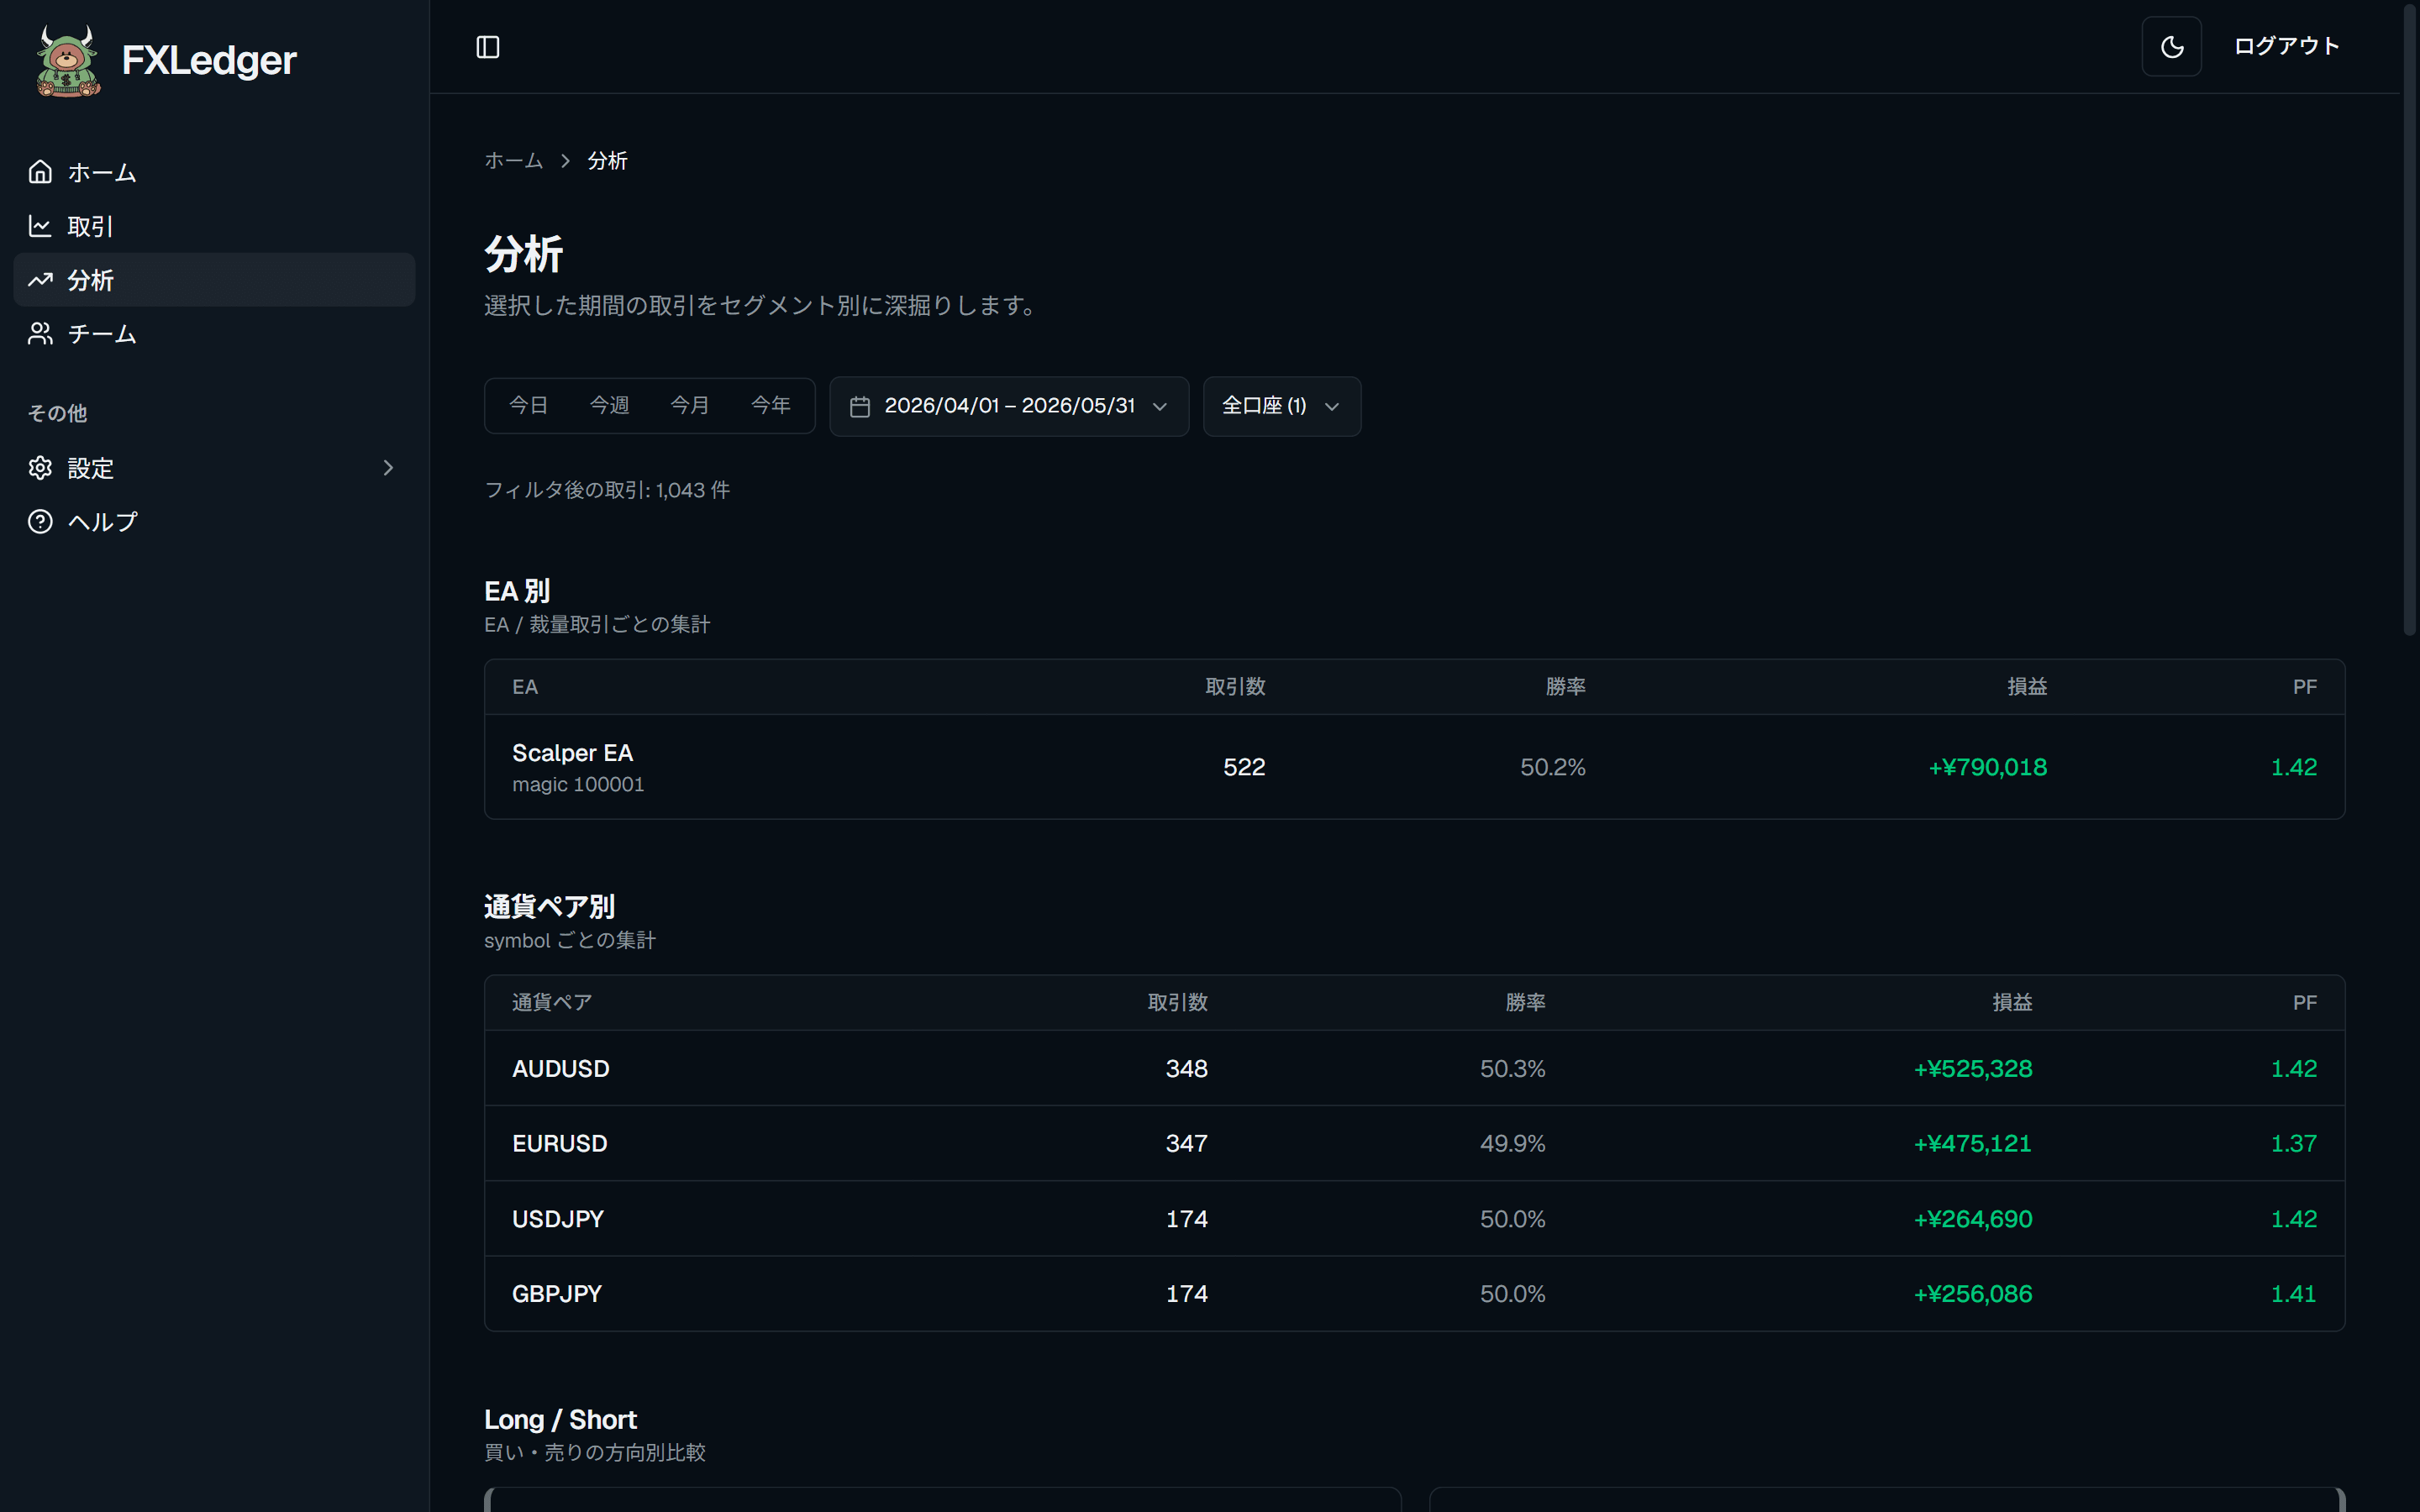This screenshot has width=2420, height=1512.
Task: Open ヘルプ in the sidebar
Action: (214, 522)
